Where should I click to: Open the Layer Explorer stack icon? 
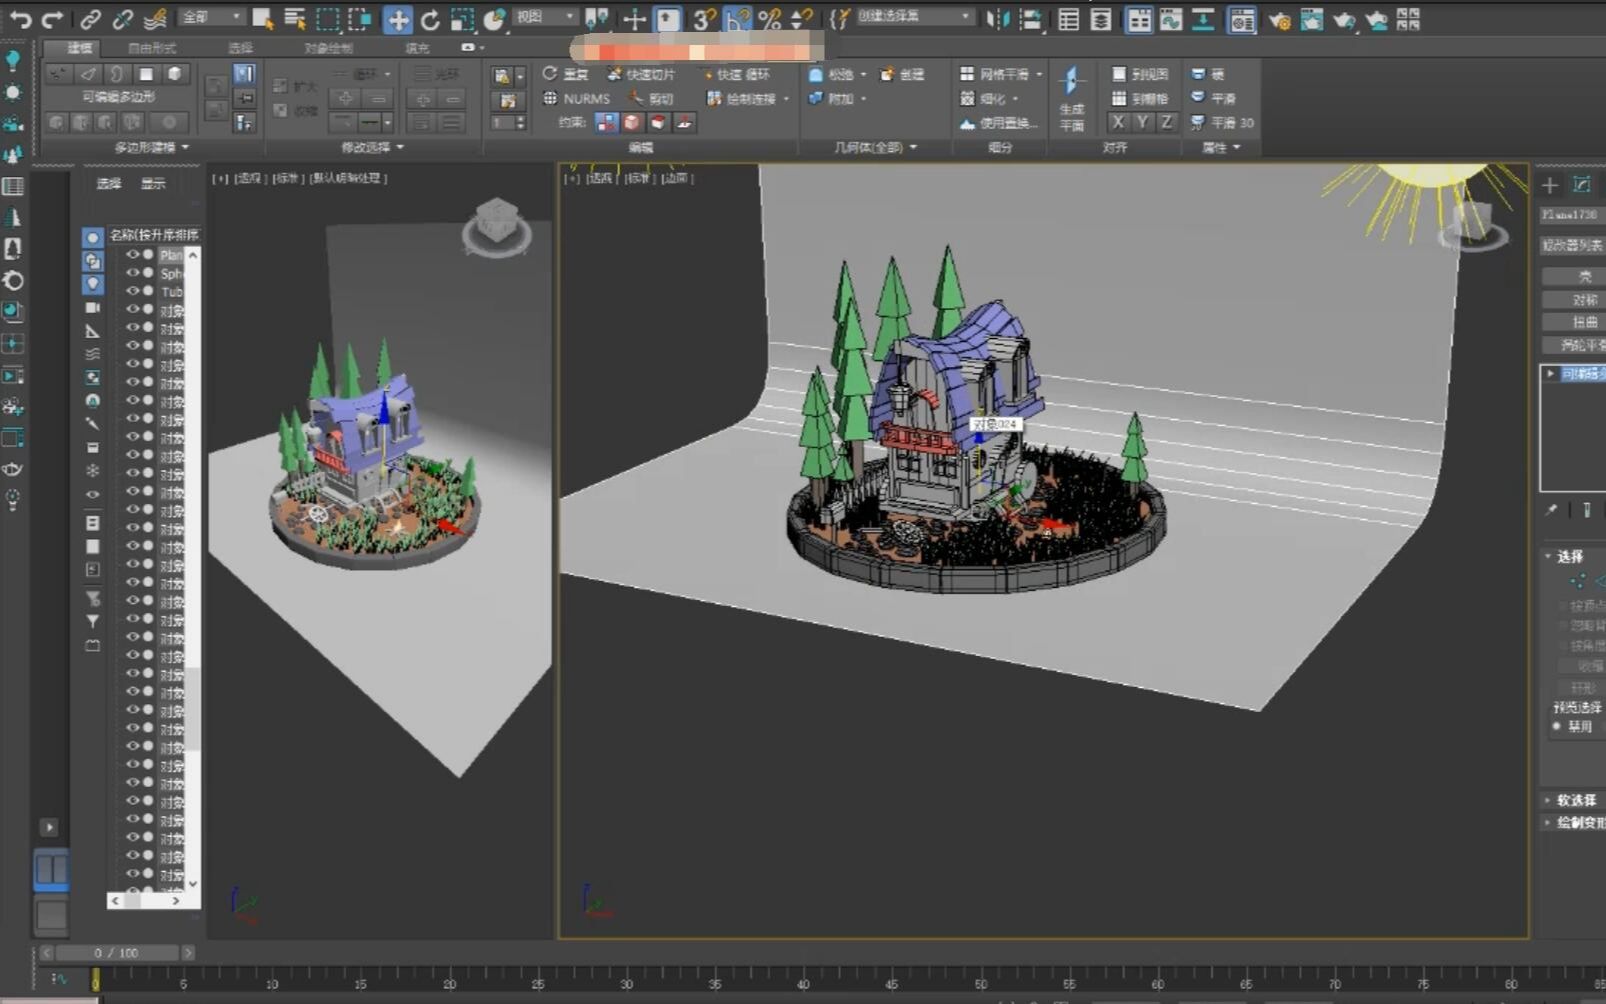[x=1100, y=19]
